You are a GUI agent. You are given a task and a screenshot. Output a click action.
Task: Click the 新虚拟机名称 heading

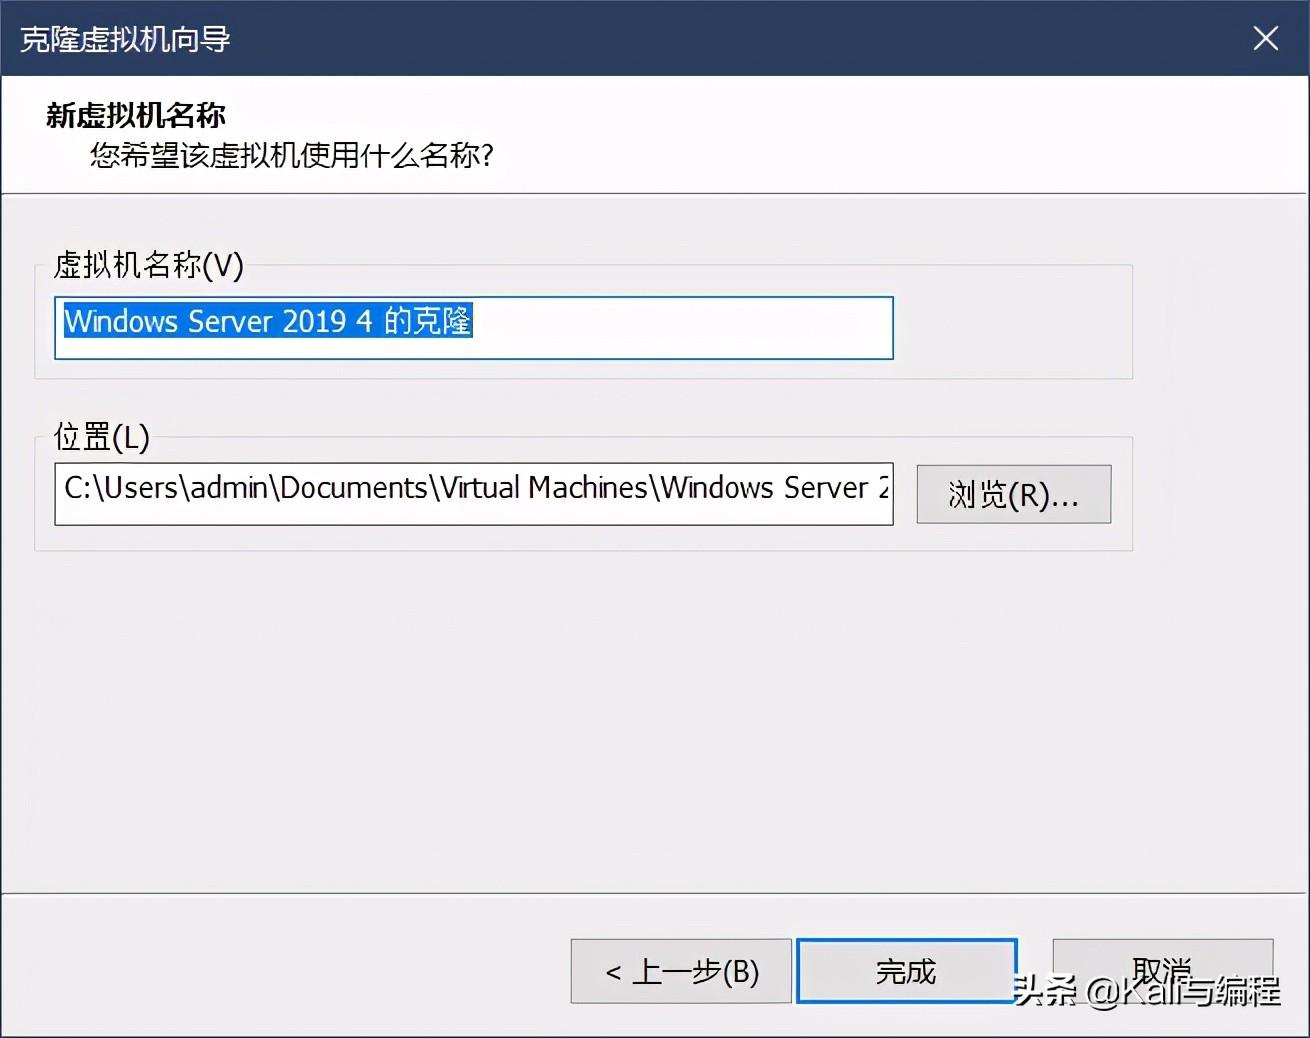pyautogui.click(x=136, y=115)
